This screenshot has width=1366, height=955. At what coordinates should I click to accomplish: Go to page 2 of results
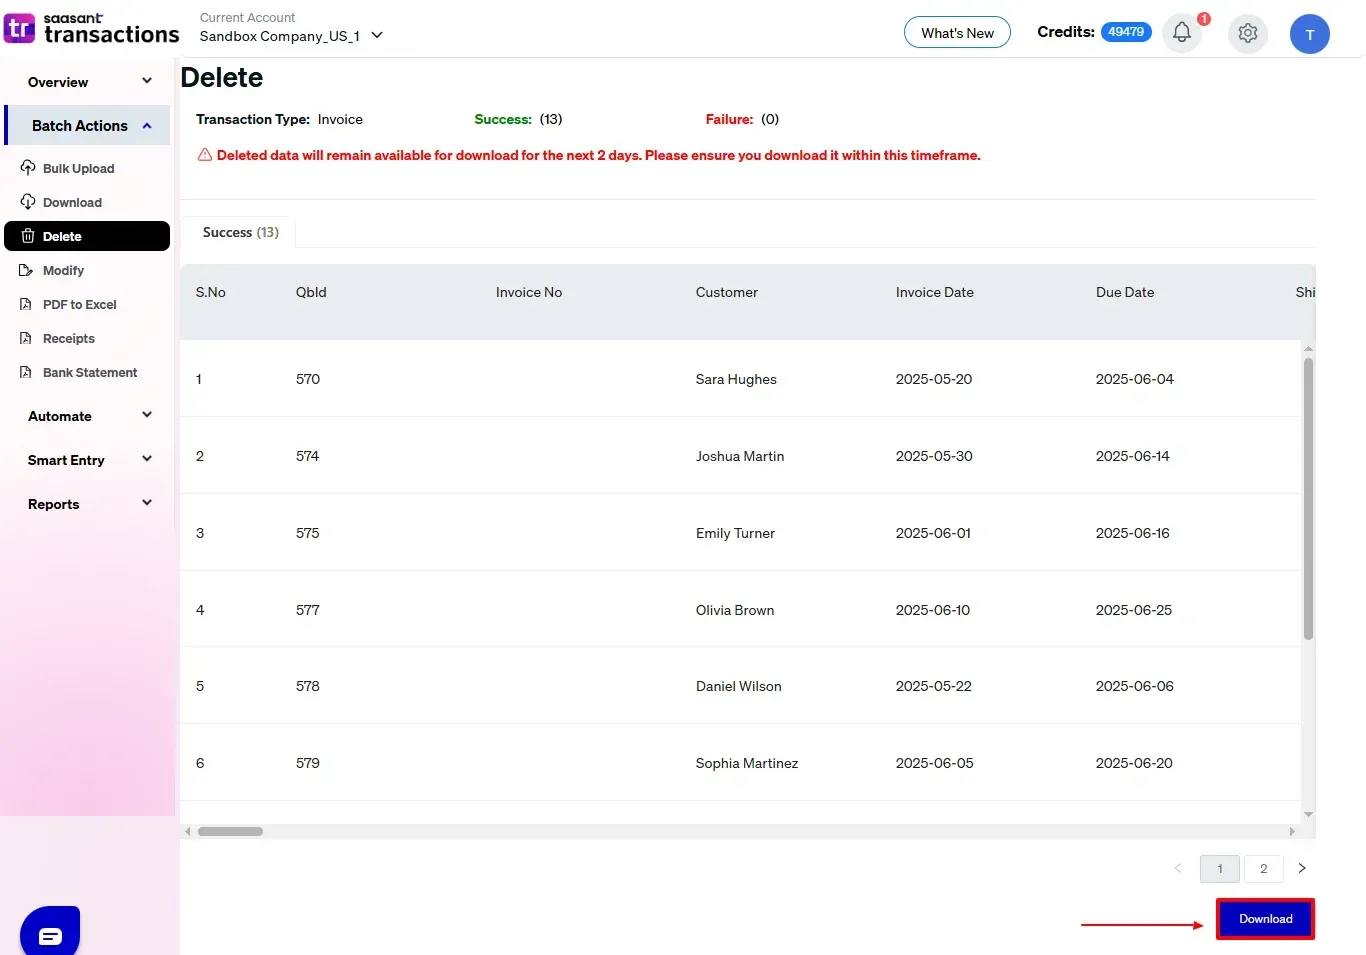(x=1263, y=868)
